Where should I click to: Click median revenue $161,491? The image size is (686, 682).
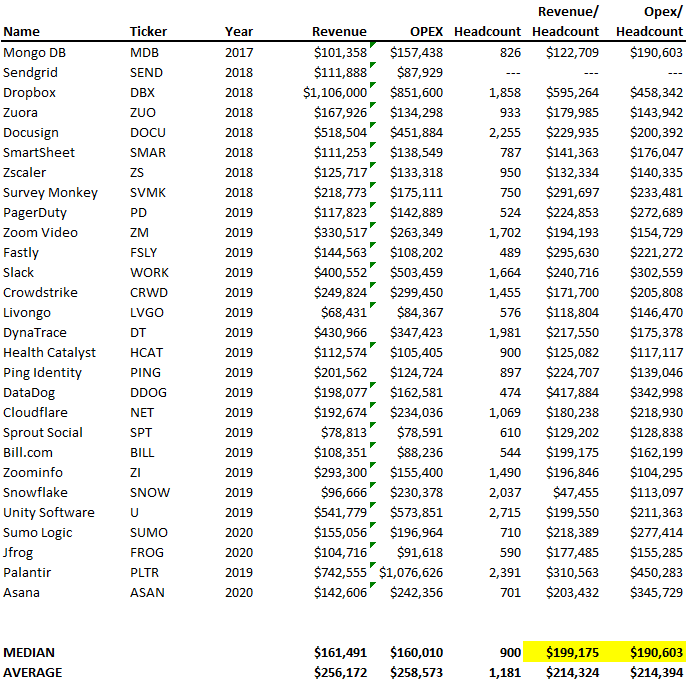(340, 653)
